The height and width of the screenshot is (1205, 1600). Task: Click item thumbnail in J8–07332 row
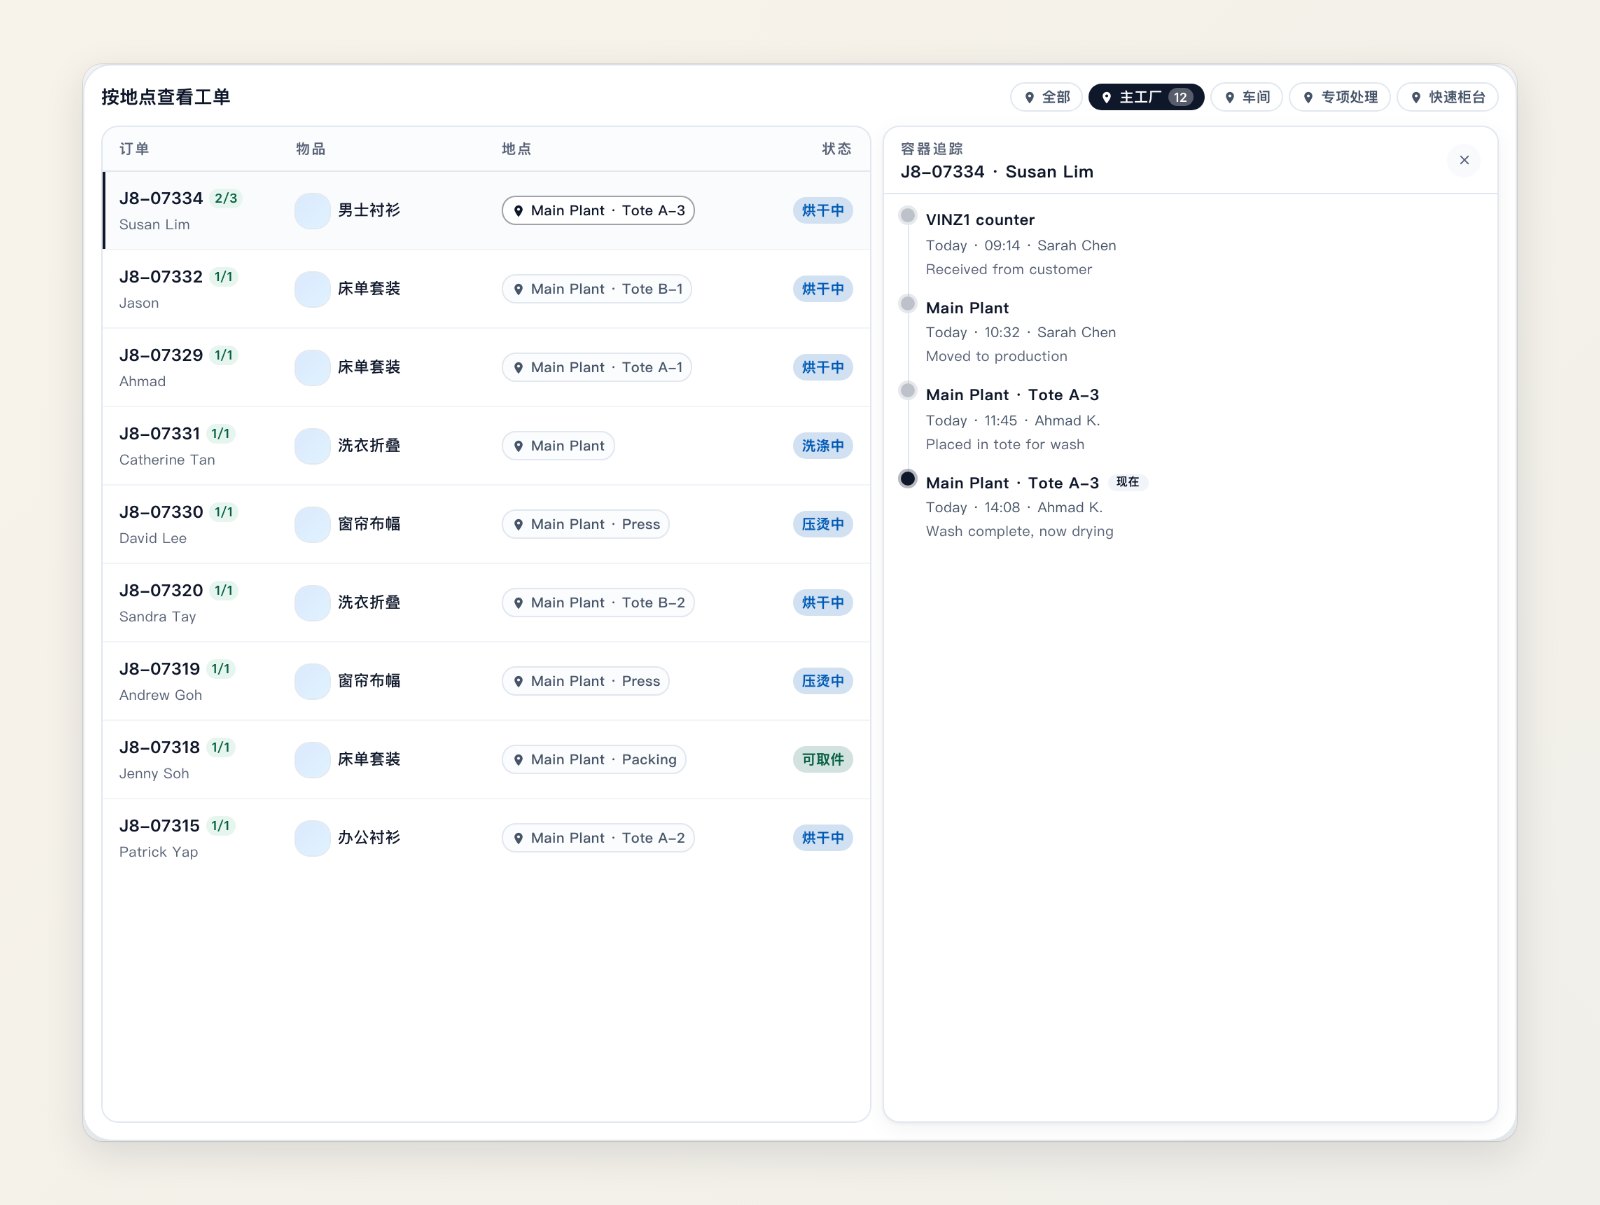[312, 289]
